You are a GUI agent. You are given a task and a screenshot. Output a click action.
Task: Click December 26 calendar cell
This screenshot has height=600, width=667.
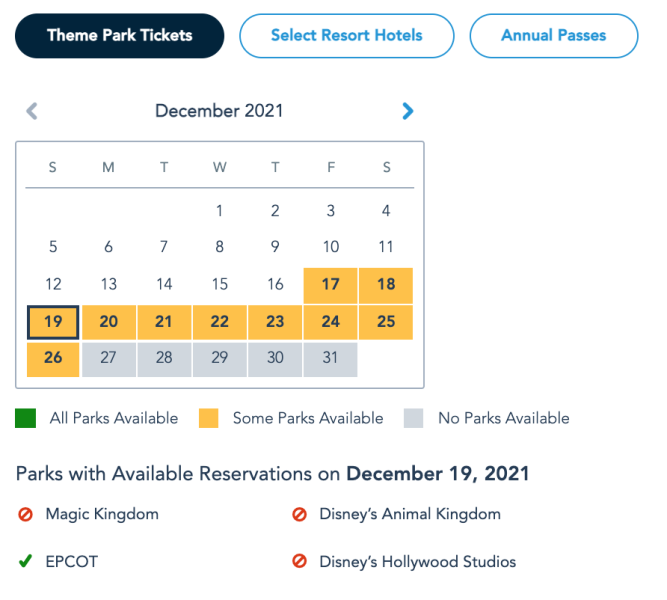pos(53,358)
